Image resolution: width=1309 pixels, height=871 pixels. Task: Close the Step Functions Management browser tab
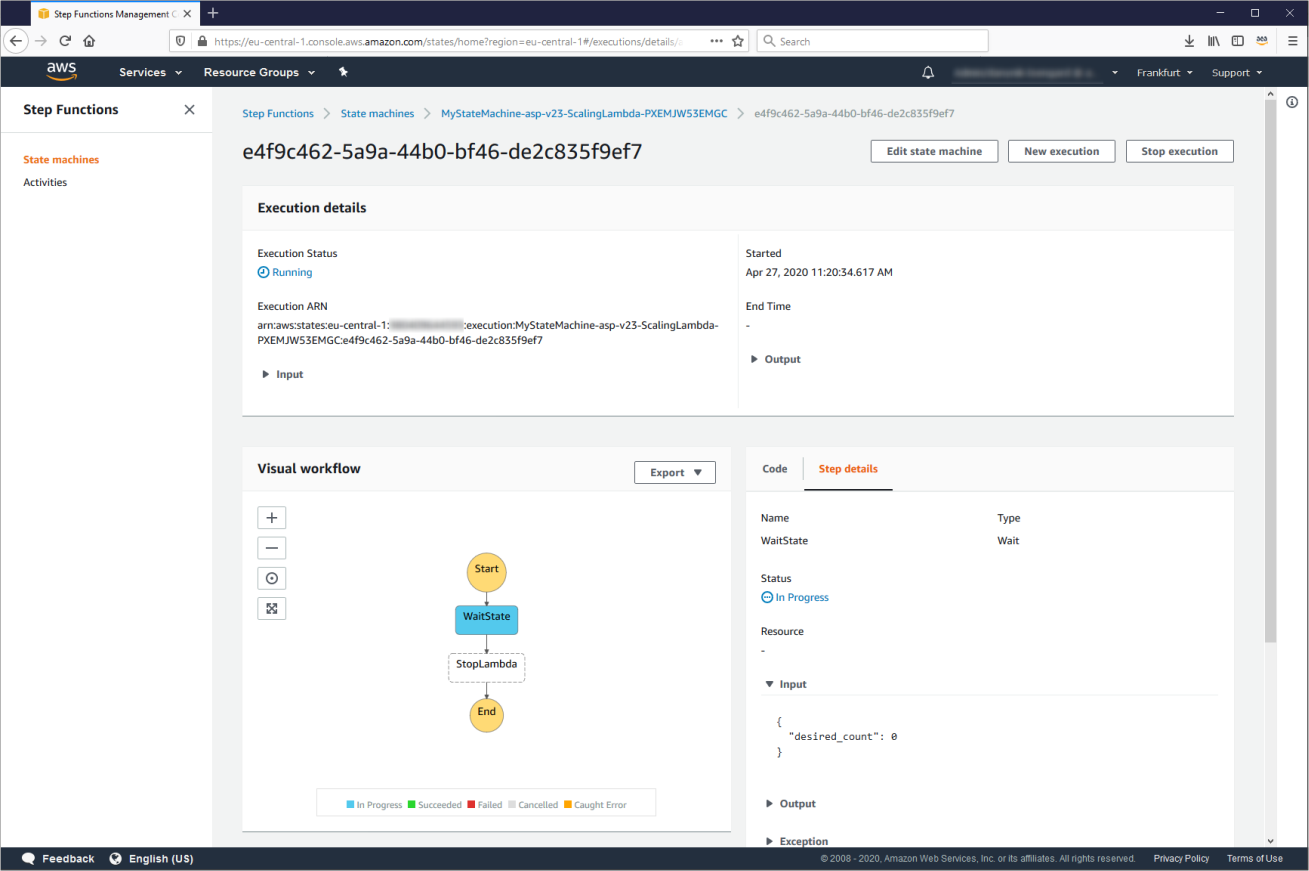[x=188, y=14]
